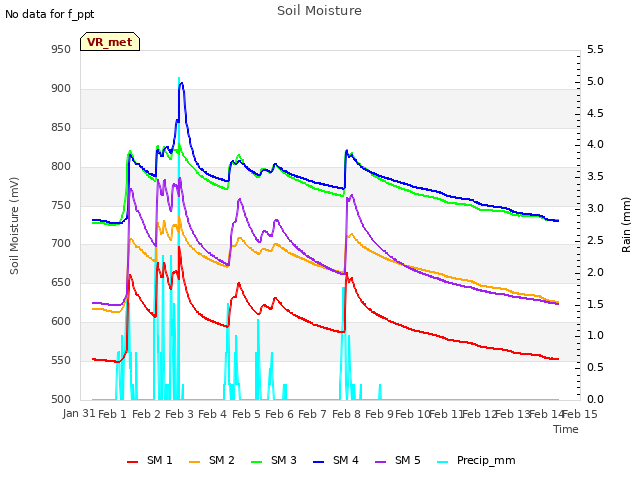Click the 950 y-axis tick label
This screenshot has width=640, height=480.
(61, 50)
